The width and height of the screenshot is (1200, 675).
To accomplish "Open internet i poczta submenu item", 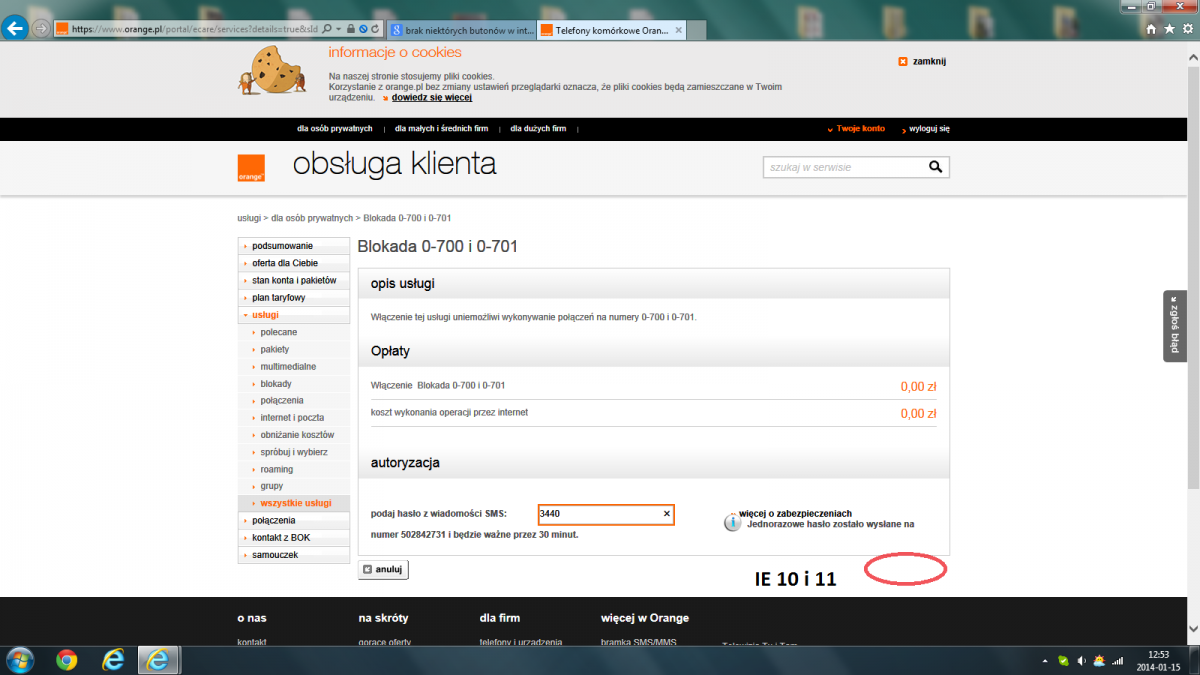I will (292, 418).
